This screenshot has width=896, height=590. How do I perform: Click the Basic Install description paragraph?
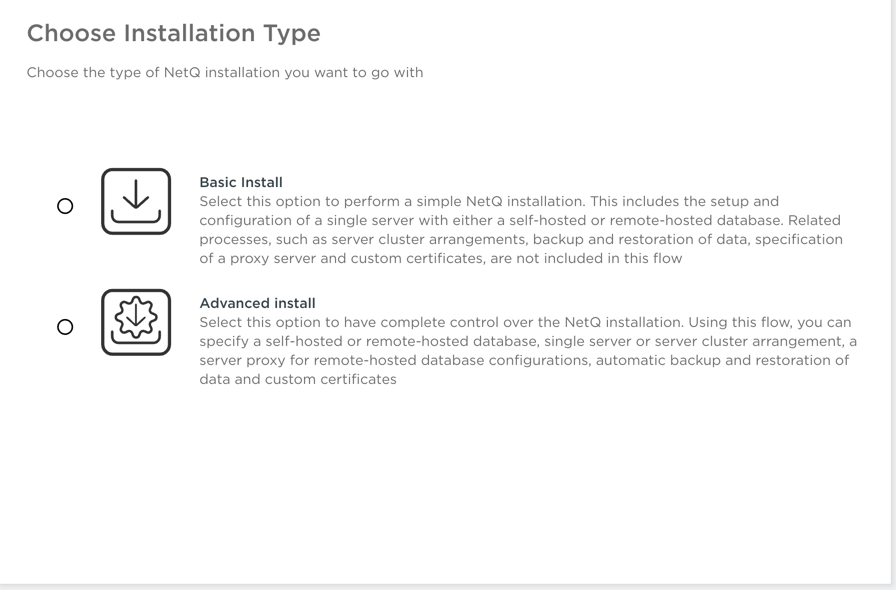pos(520,230)
